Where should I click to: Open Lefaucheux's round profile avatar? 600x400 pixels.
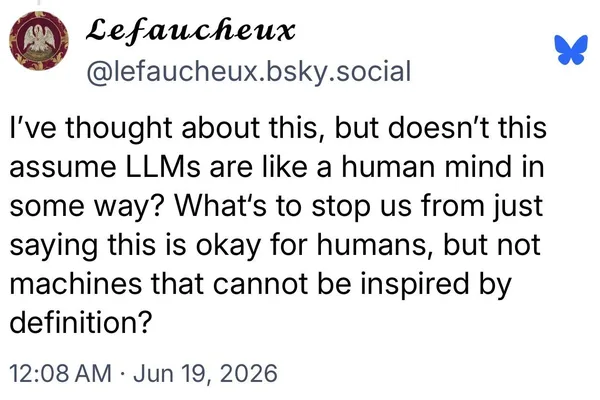point(39,41)
